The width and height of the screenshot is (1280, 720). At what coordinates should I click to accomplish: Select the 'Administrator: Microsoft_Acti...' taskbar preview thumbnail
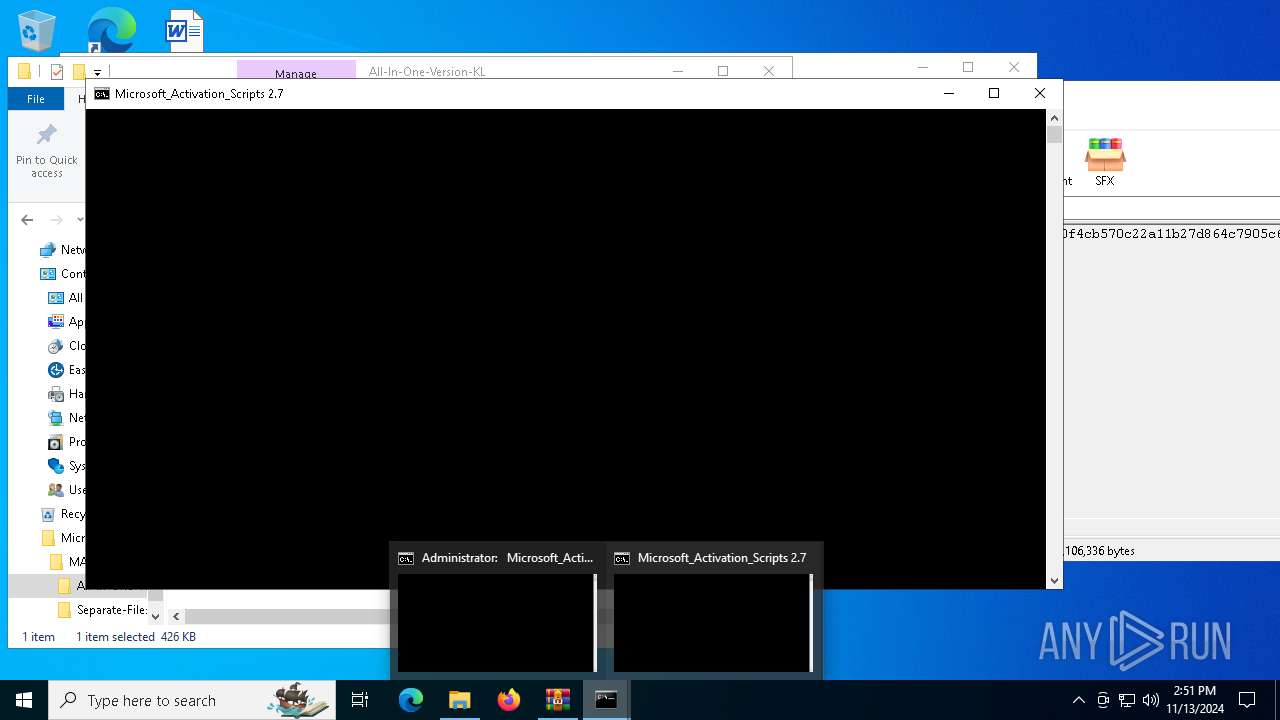497,610
